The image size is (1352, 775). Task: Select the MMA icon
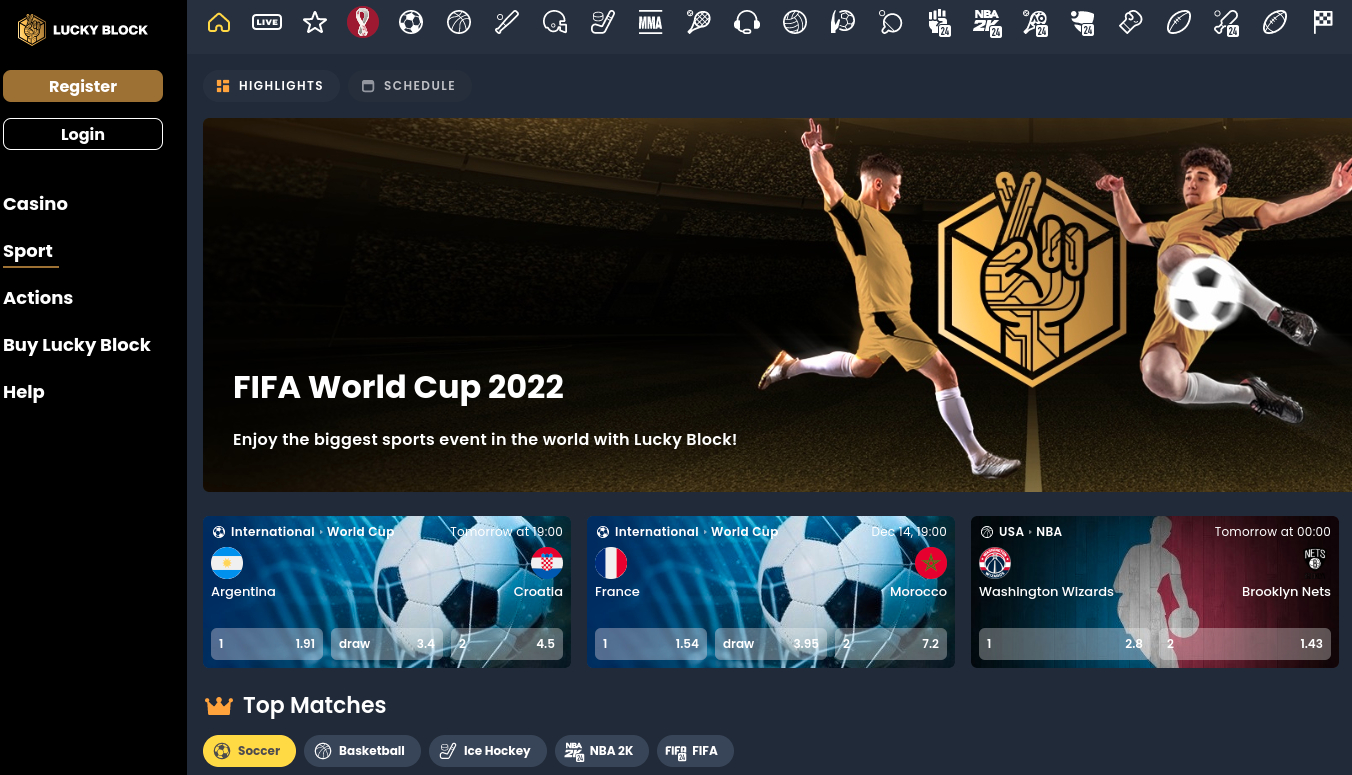pyautogui.click(x=651, y=22)
